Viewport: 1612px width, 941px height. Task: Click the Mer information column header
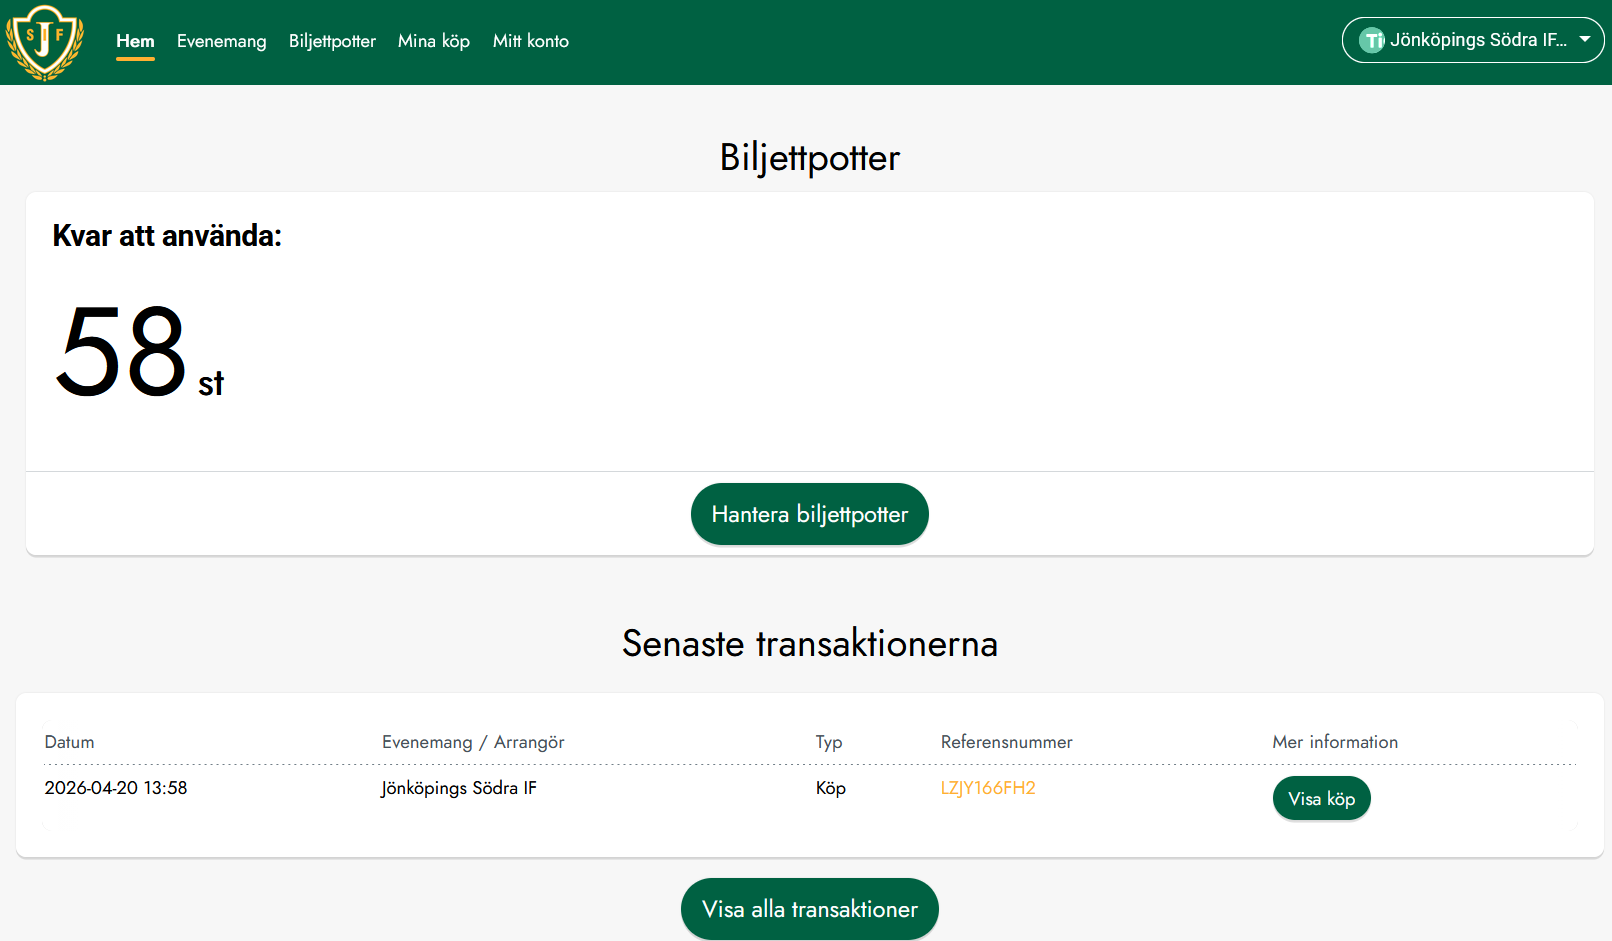[x=1334, y=742]
